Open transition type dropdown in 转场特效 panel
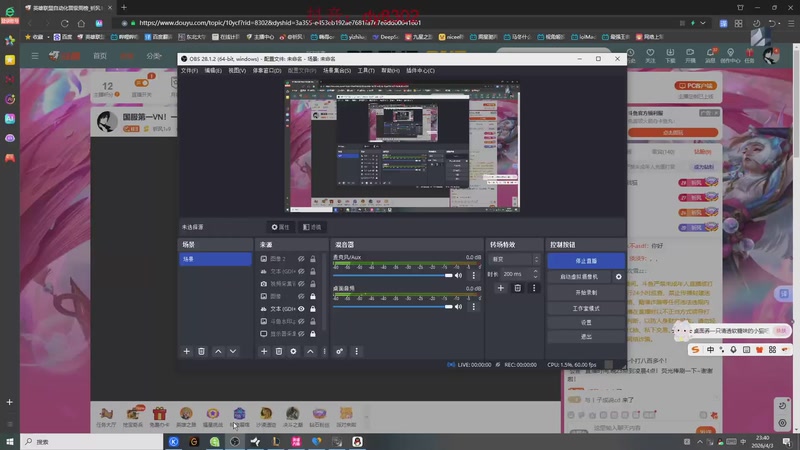The width and height of the screenshot is (800, 450). (514, 259)
